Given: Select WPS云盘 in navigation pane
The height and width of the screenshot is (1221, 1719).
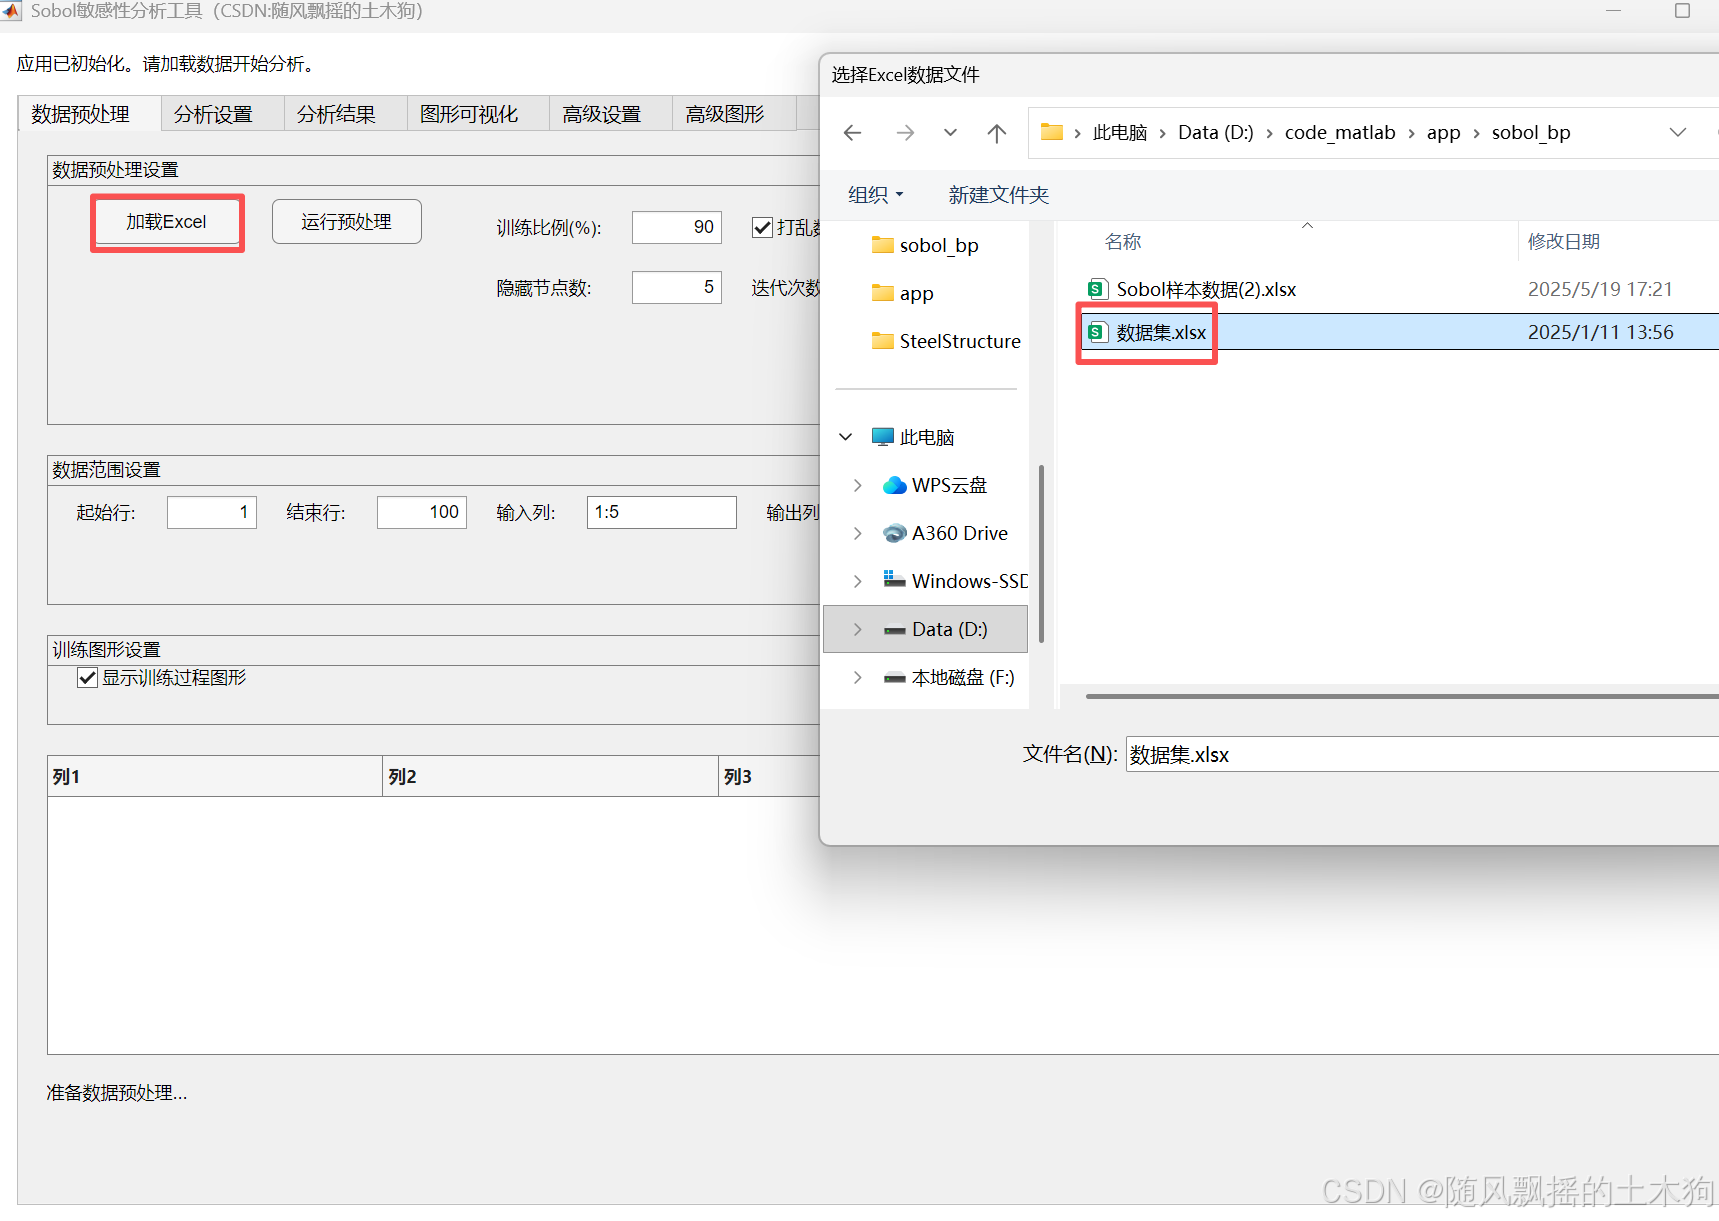Looking at the screenshot, I should [935, 485].
